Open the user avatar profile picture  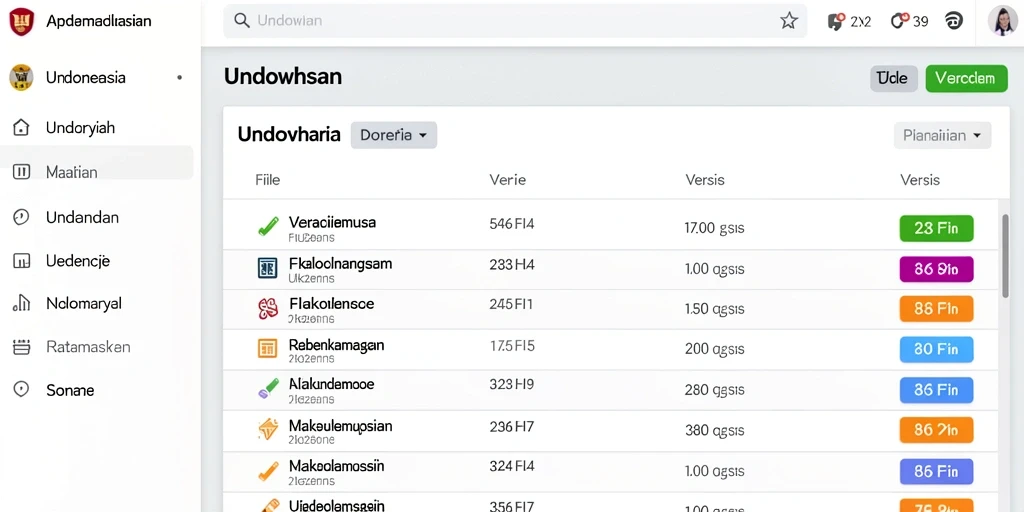coord(1002,21)
